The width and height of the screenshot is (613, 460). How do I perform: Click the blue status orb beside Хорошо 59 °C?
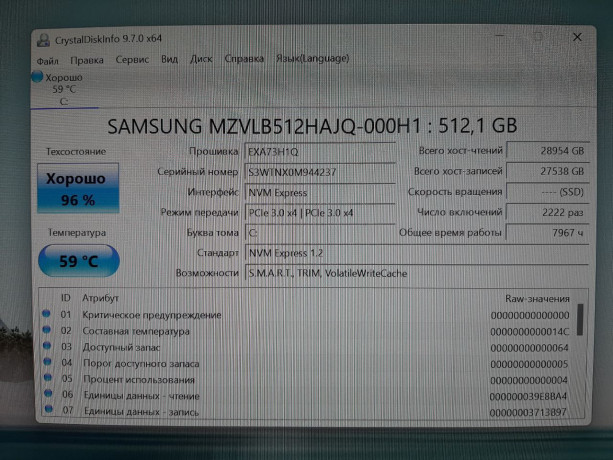(37, 76)
